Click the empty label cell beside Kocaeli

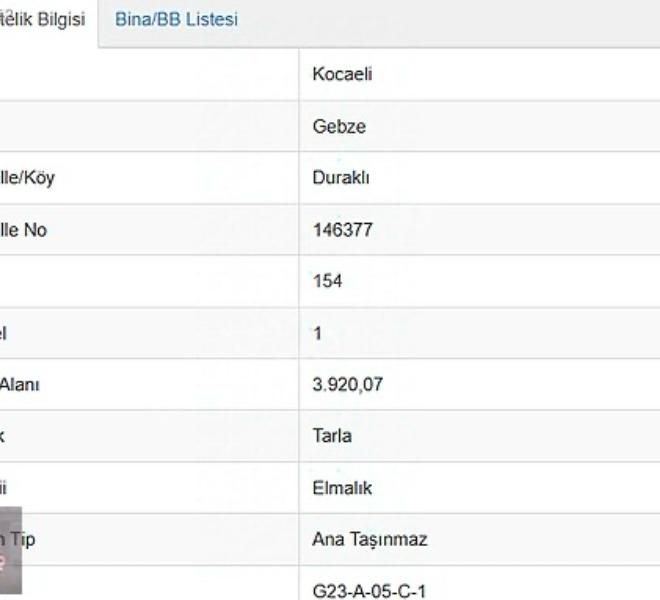coord(149,75)
